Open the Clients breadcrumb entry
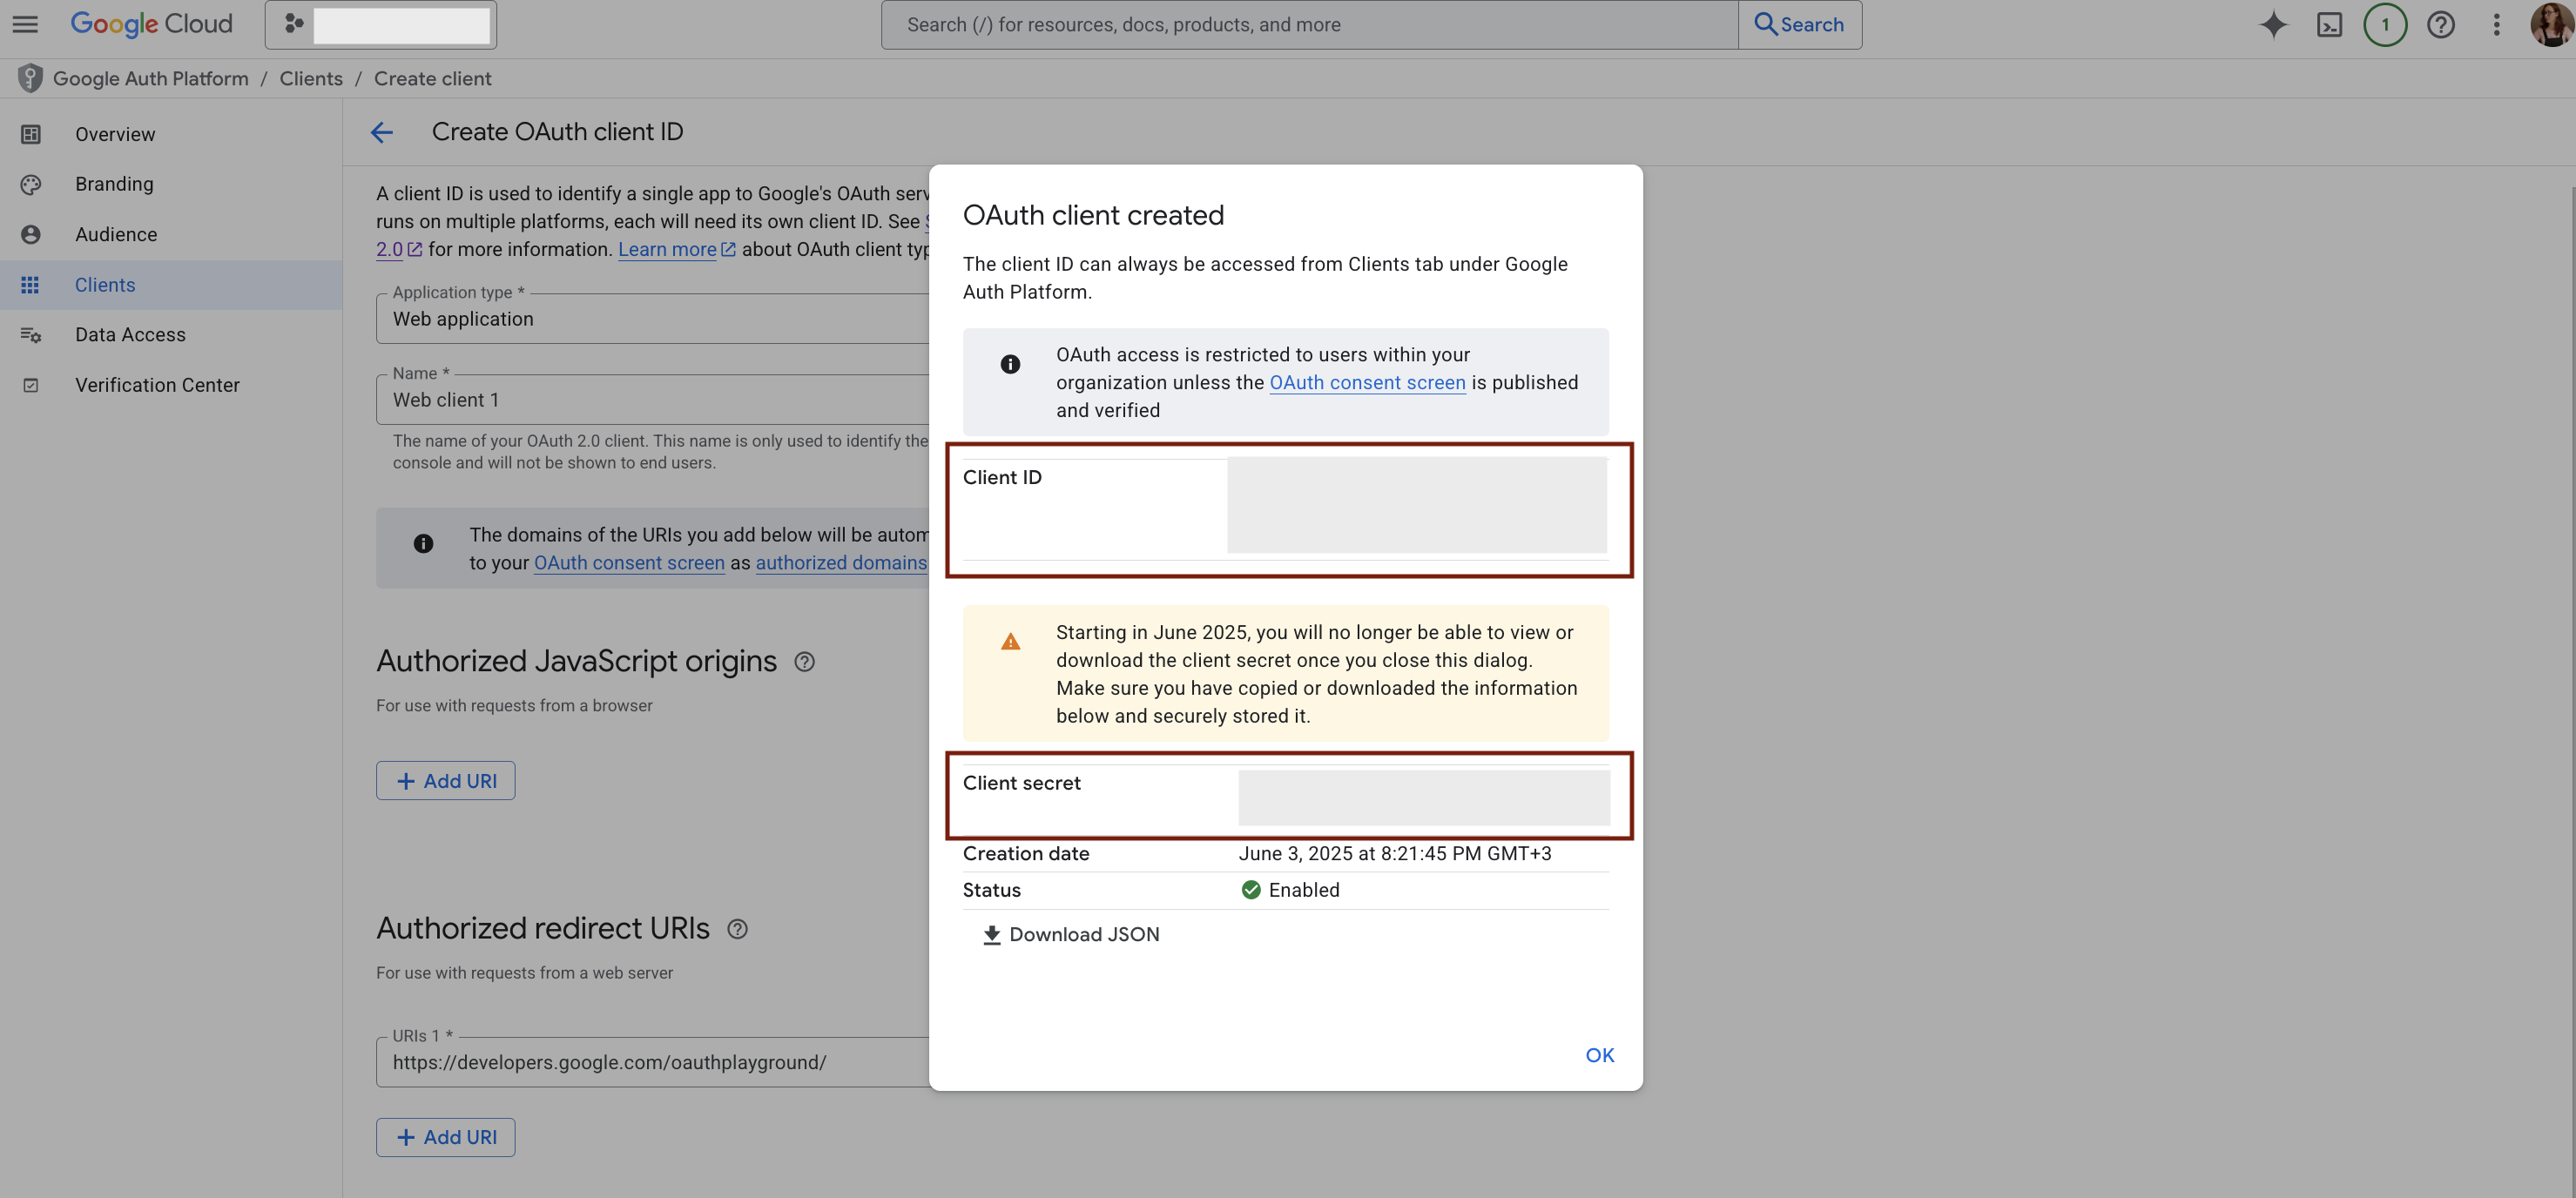This screenshot has width=2576, height=1198. (x=310, y=78)
